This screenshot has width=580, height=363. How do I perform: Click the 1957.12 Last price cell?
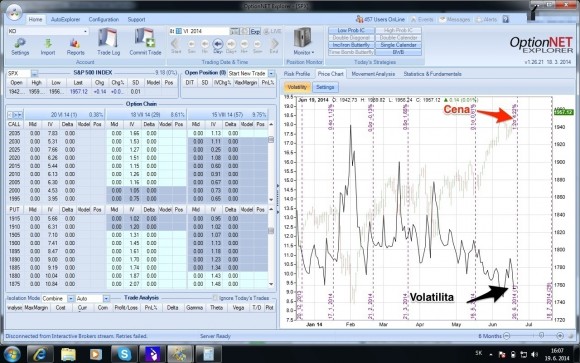tap(78, 91)
